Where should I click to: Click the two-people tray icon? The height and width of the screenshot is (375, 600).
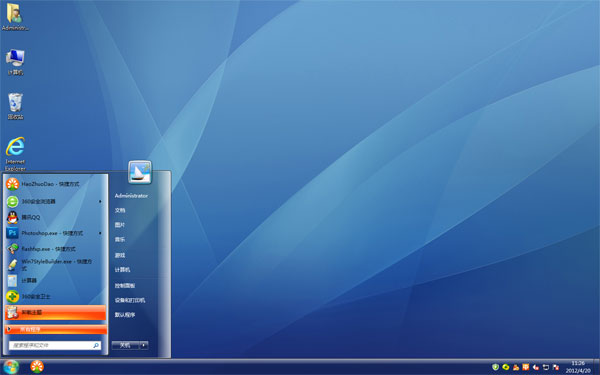point(516,367)
